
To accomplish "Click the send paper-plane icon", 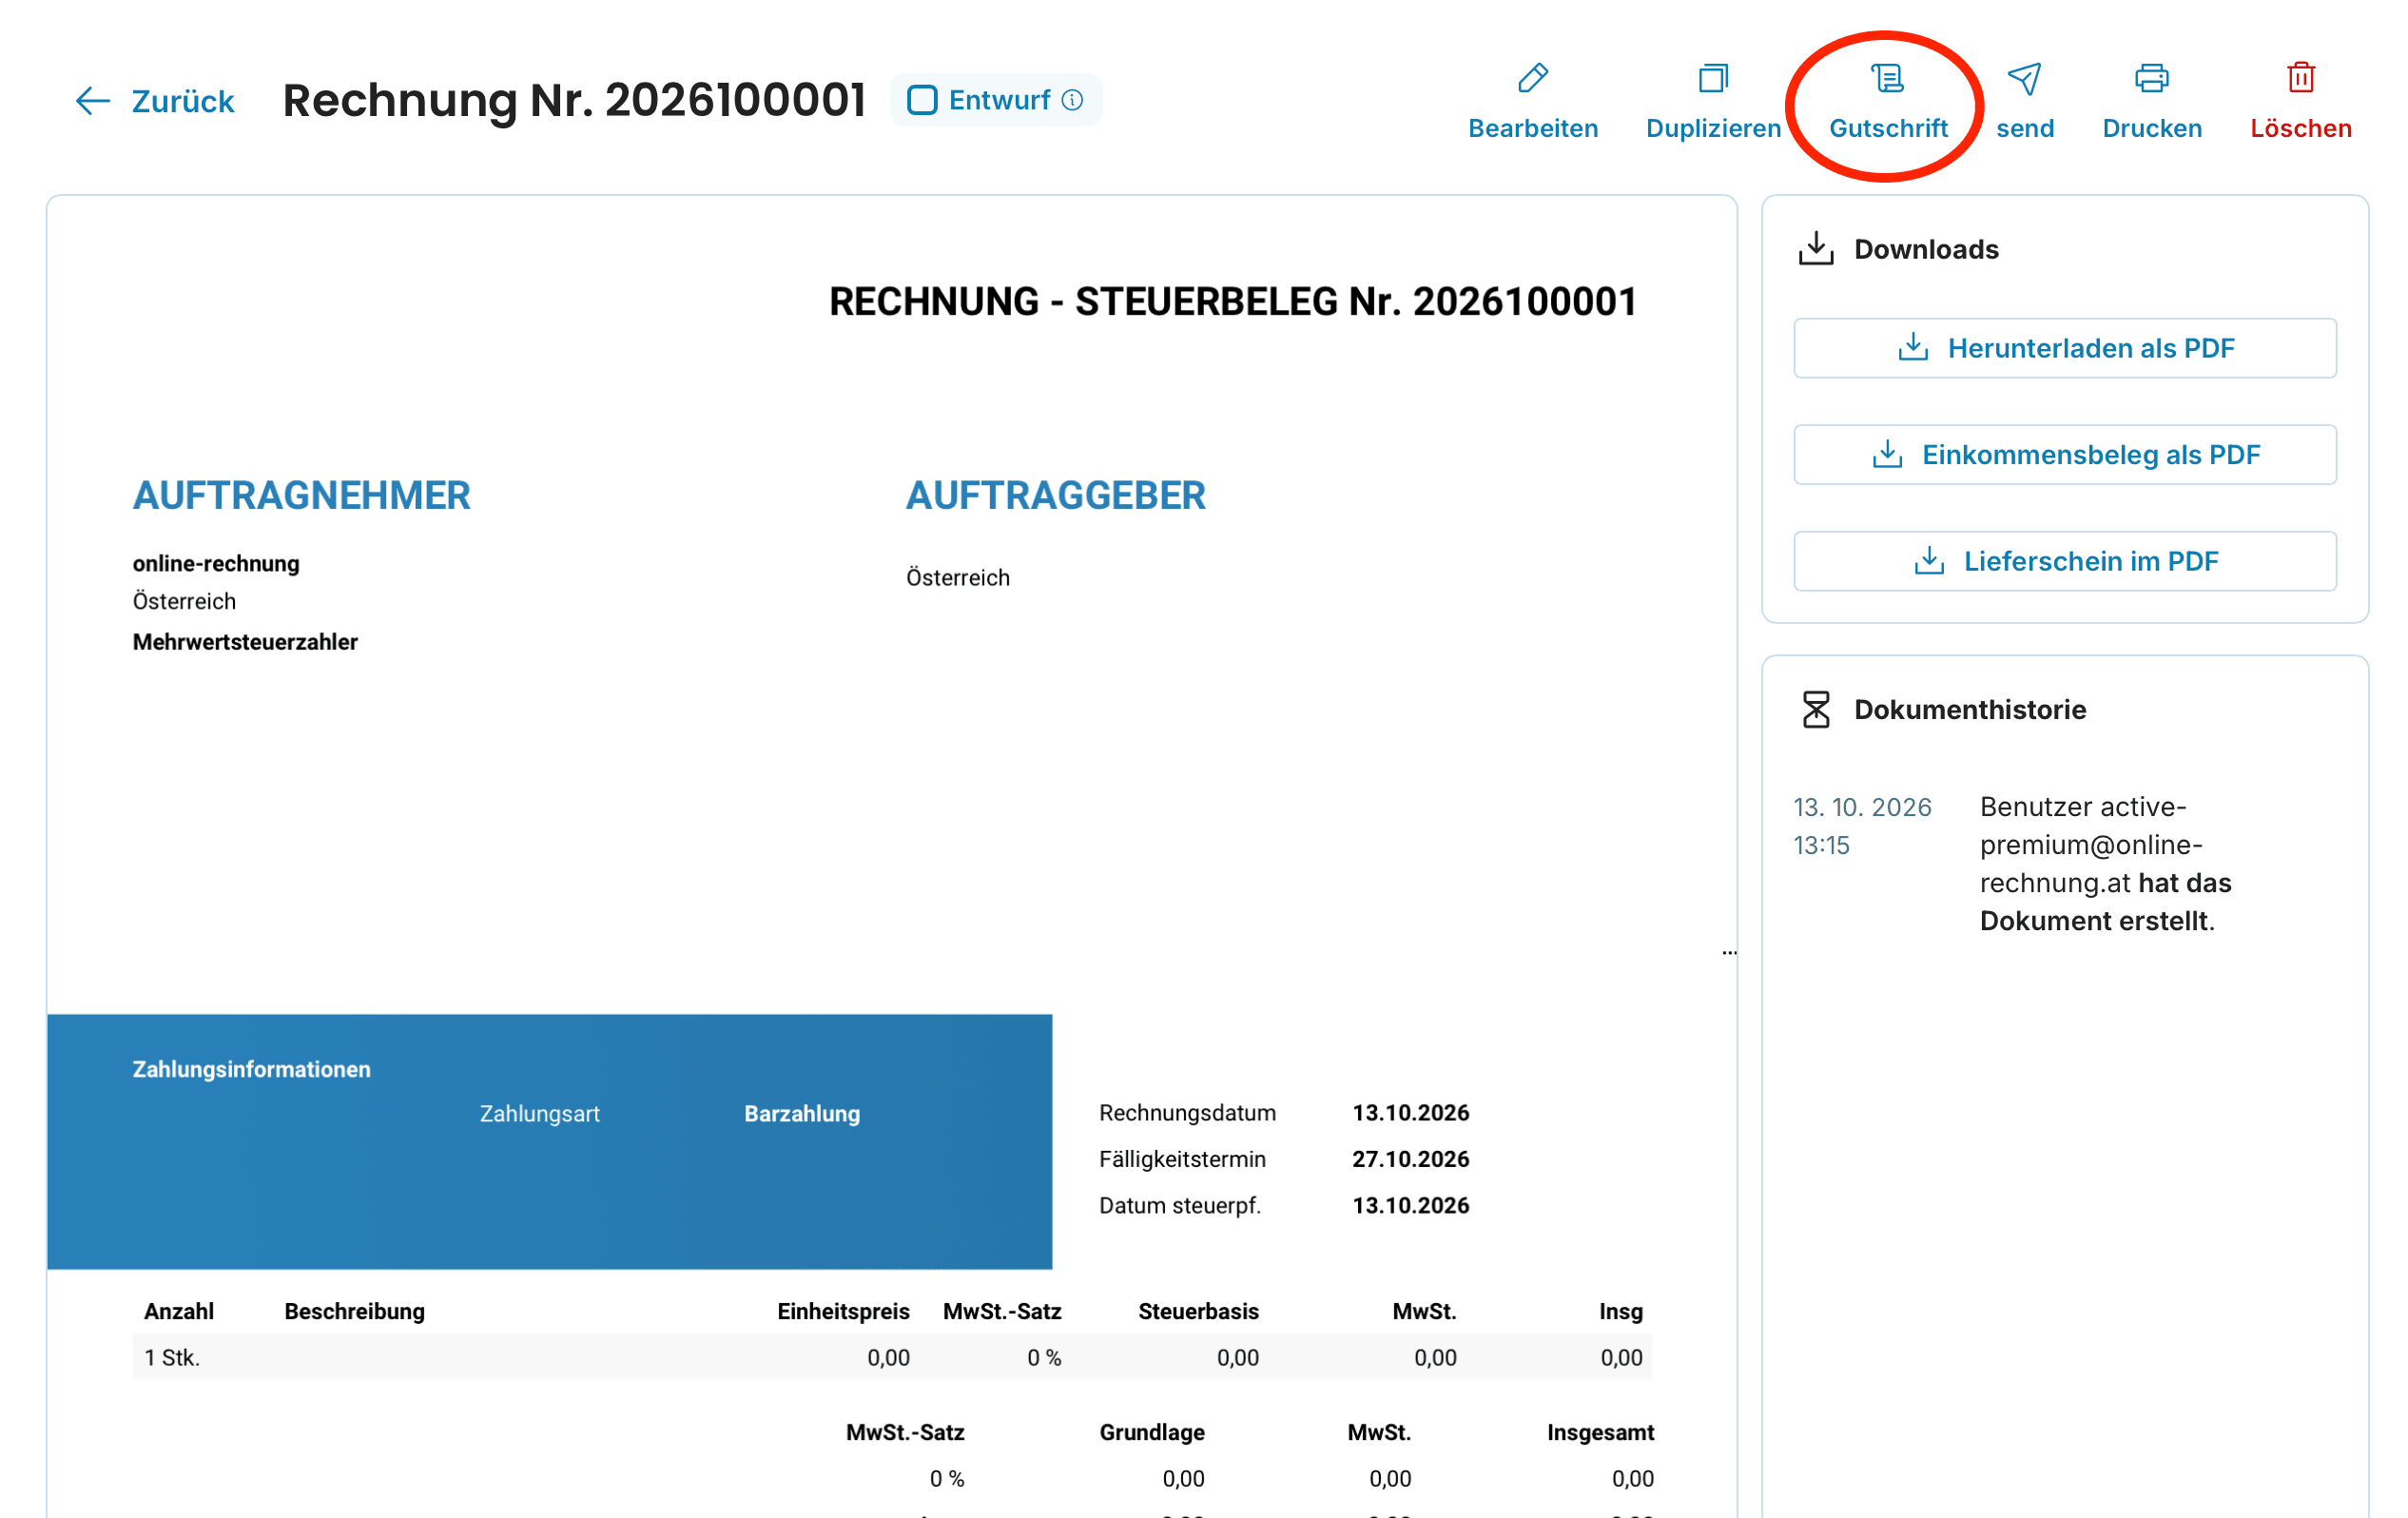I will tap(2023, 78).
